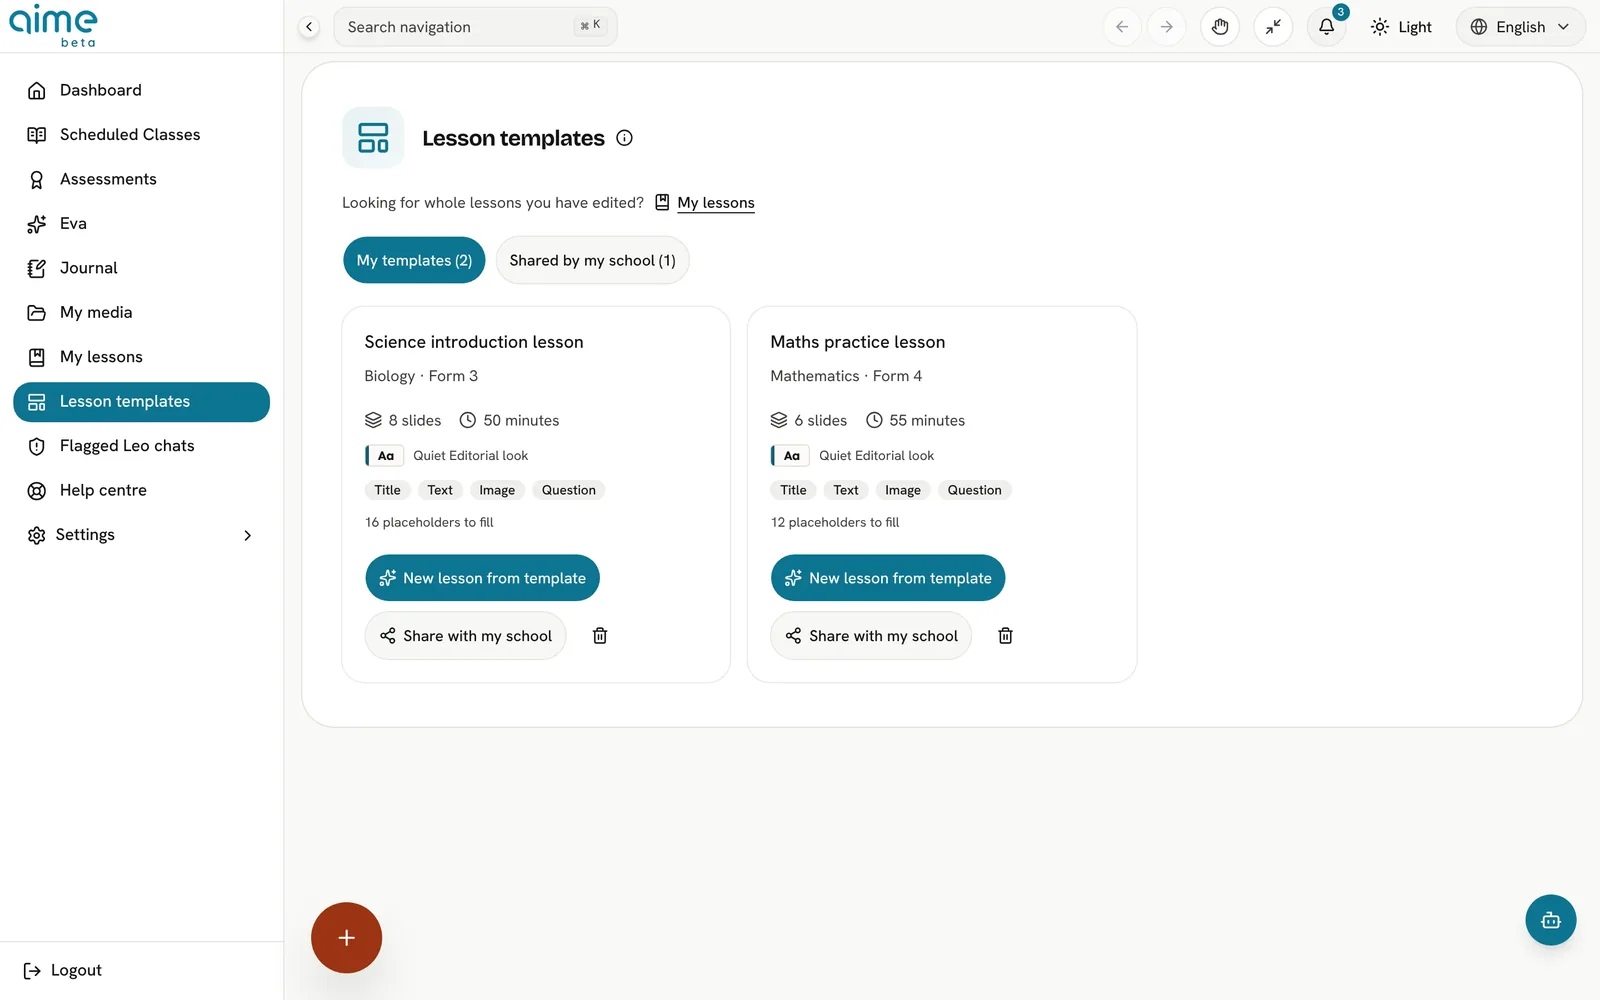Image resolution: width=1600 pixels, height=1000 pixels.
Task: Share Maths practice lesson with my school
Action: click(x=871, y=636)
